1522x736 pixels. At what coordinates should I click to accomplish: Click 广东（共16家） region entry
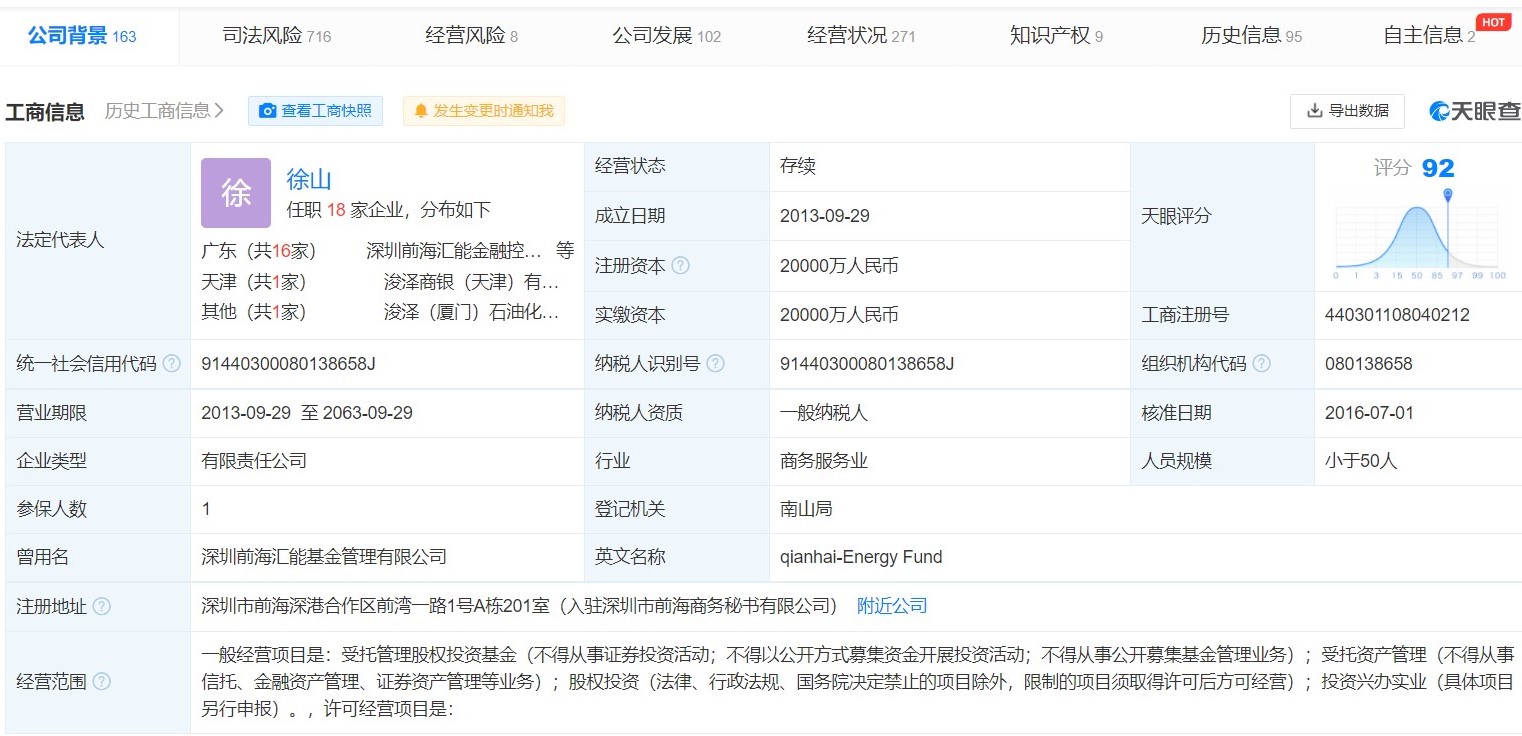(x=260, y=251)
